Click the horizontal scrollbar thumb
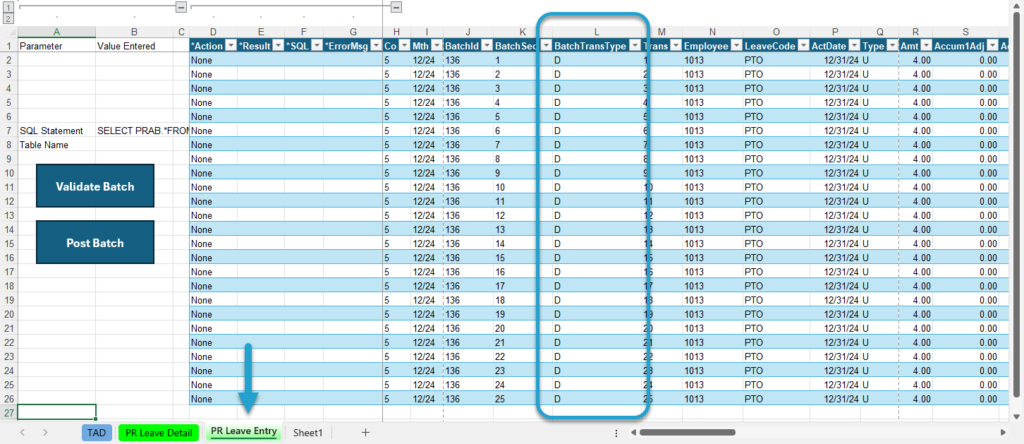1024x444 pixels. pyautogui.click(x=687, y=432)
